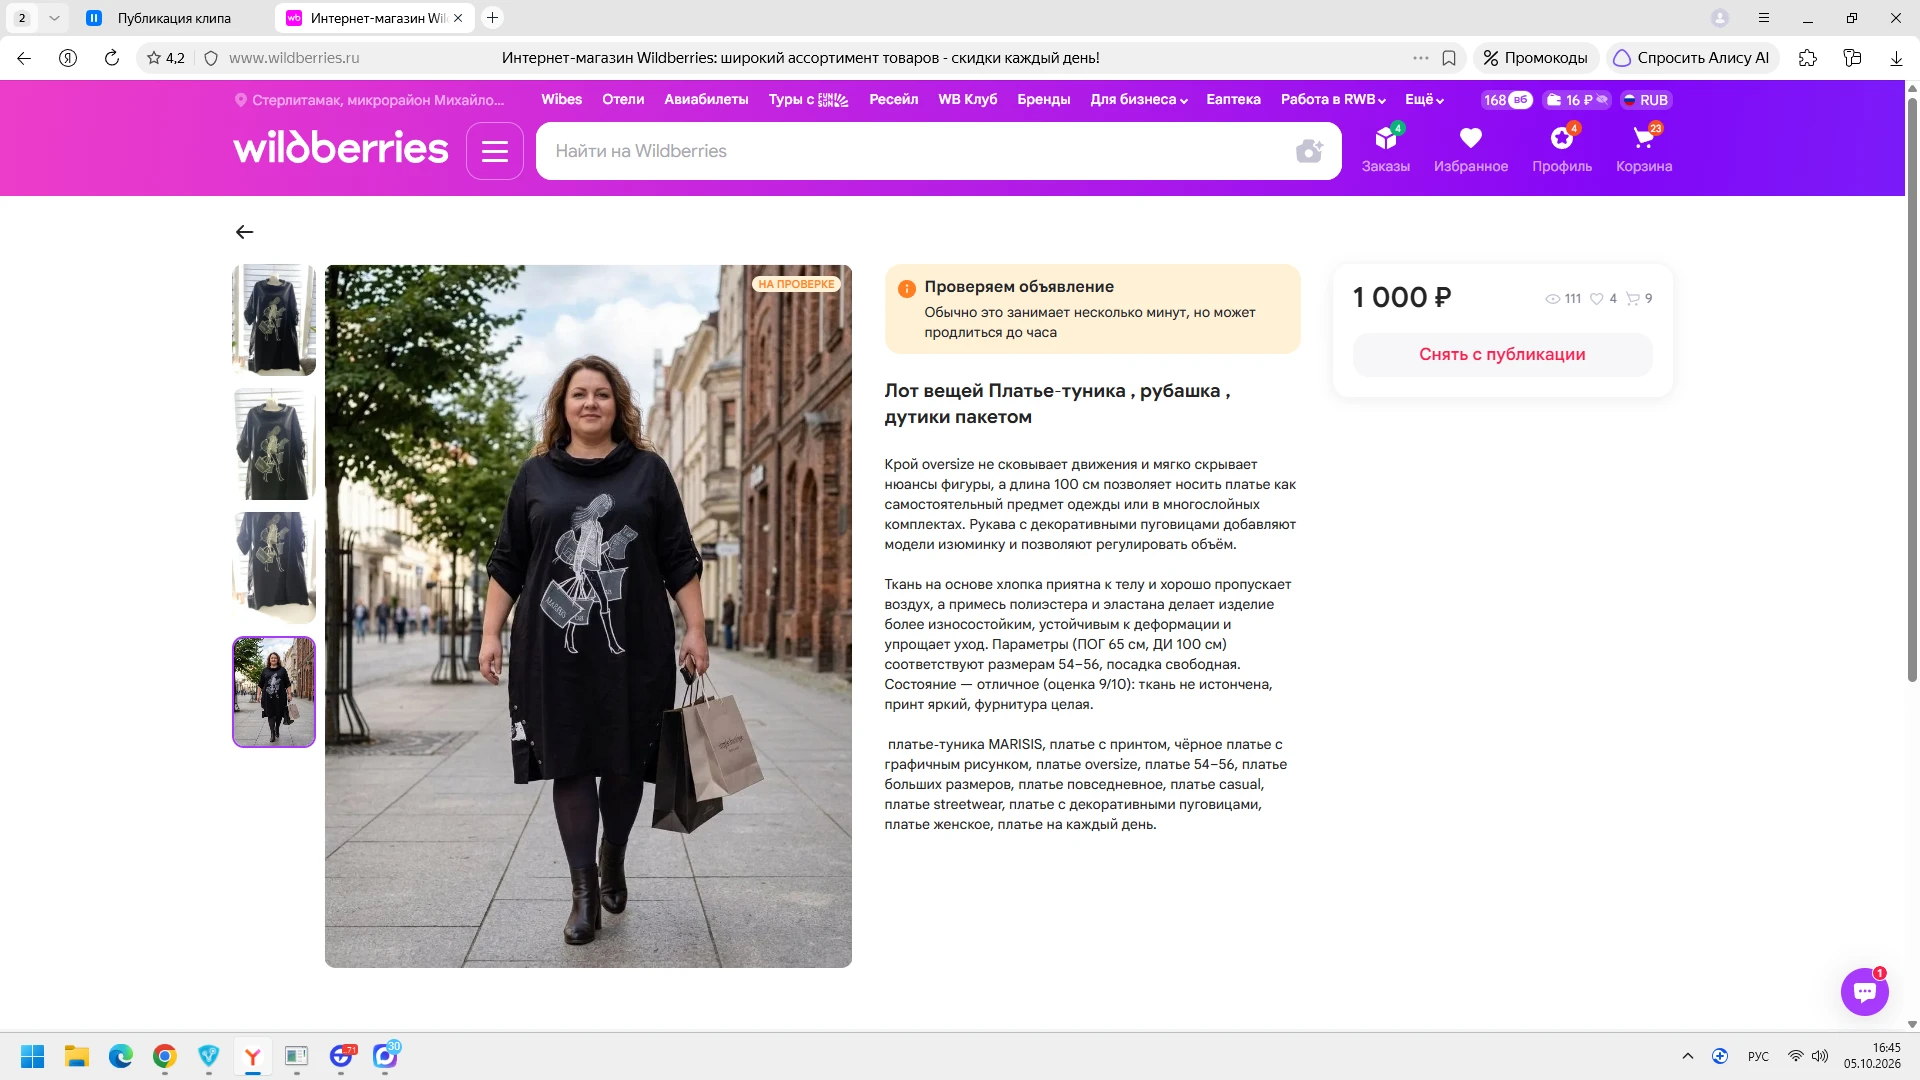Open Заказы orders icon
This screenshot has width=1920, height=1080.
point(1386,148)
